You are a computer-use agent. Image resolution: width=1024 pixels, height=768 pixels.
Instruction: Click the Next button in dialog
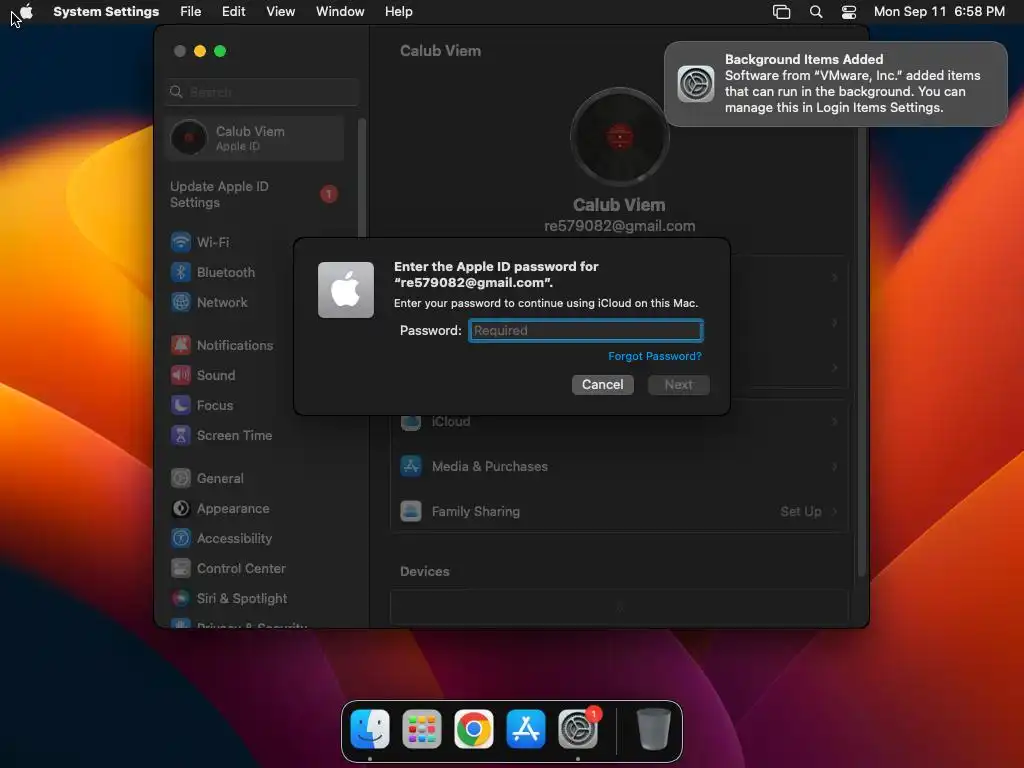[x=679, y=385]
